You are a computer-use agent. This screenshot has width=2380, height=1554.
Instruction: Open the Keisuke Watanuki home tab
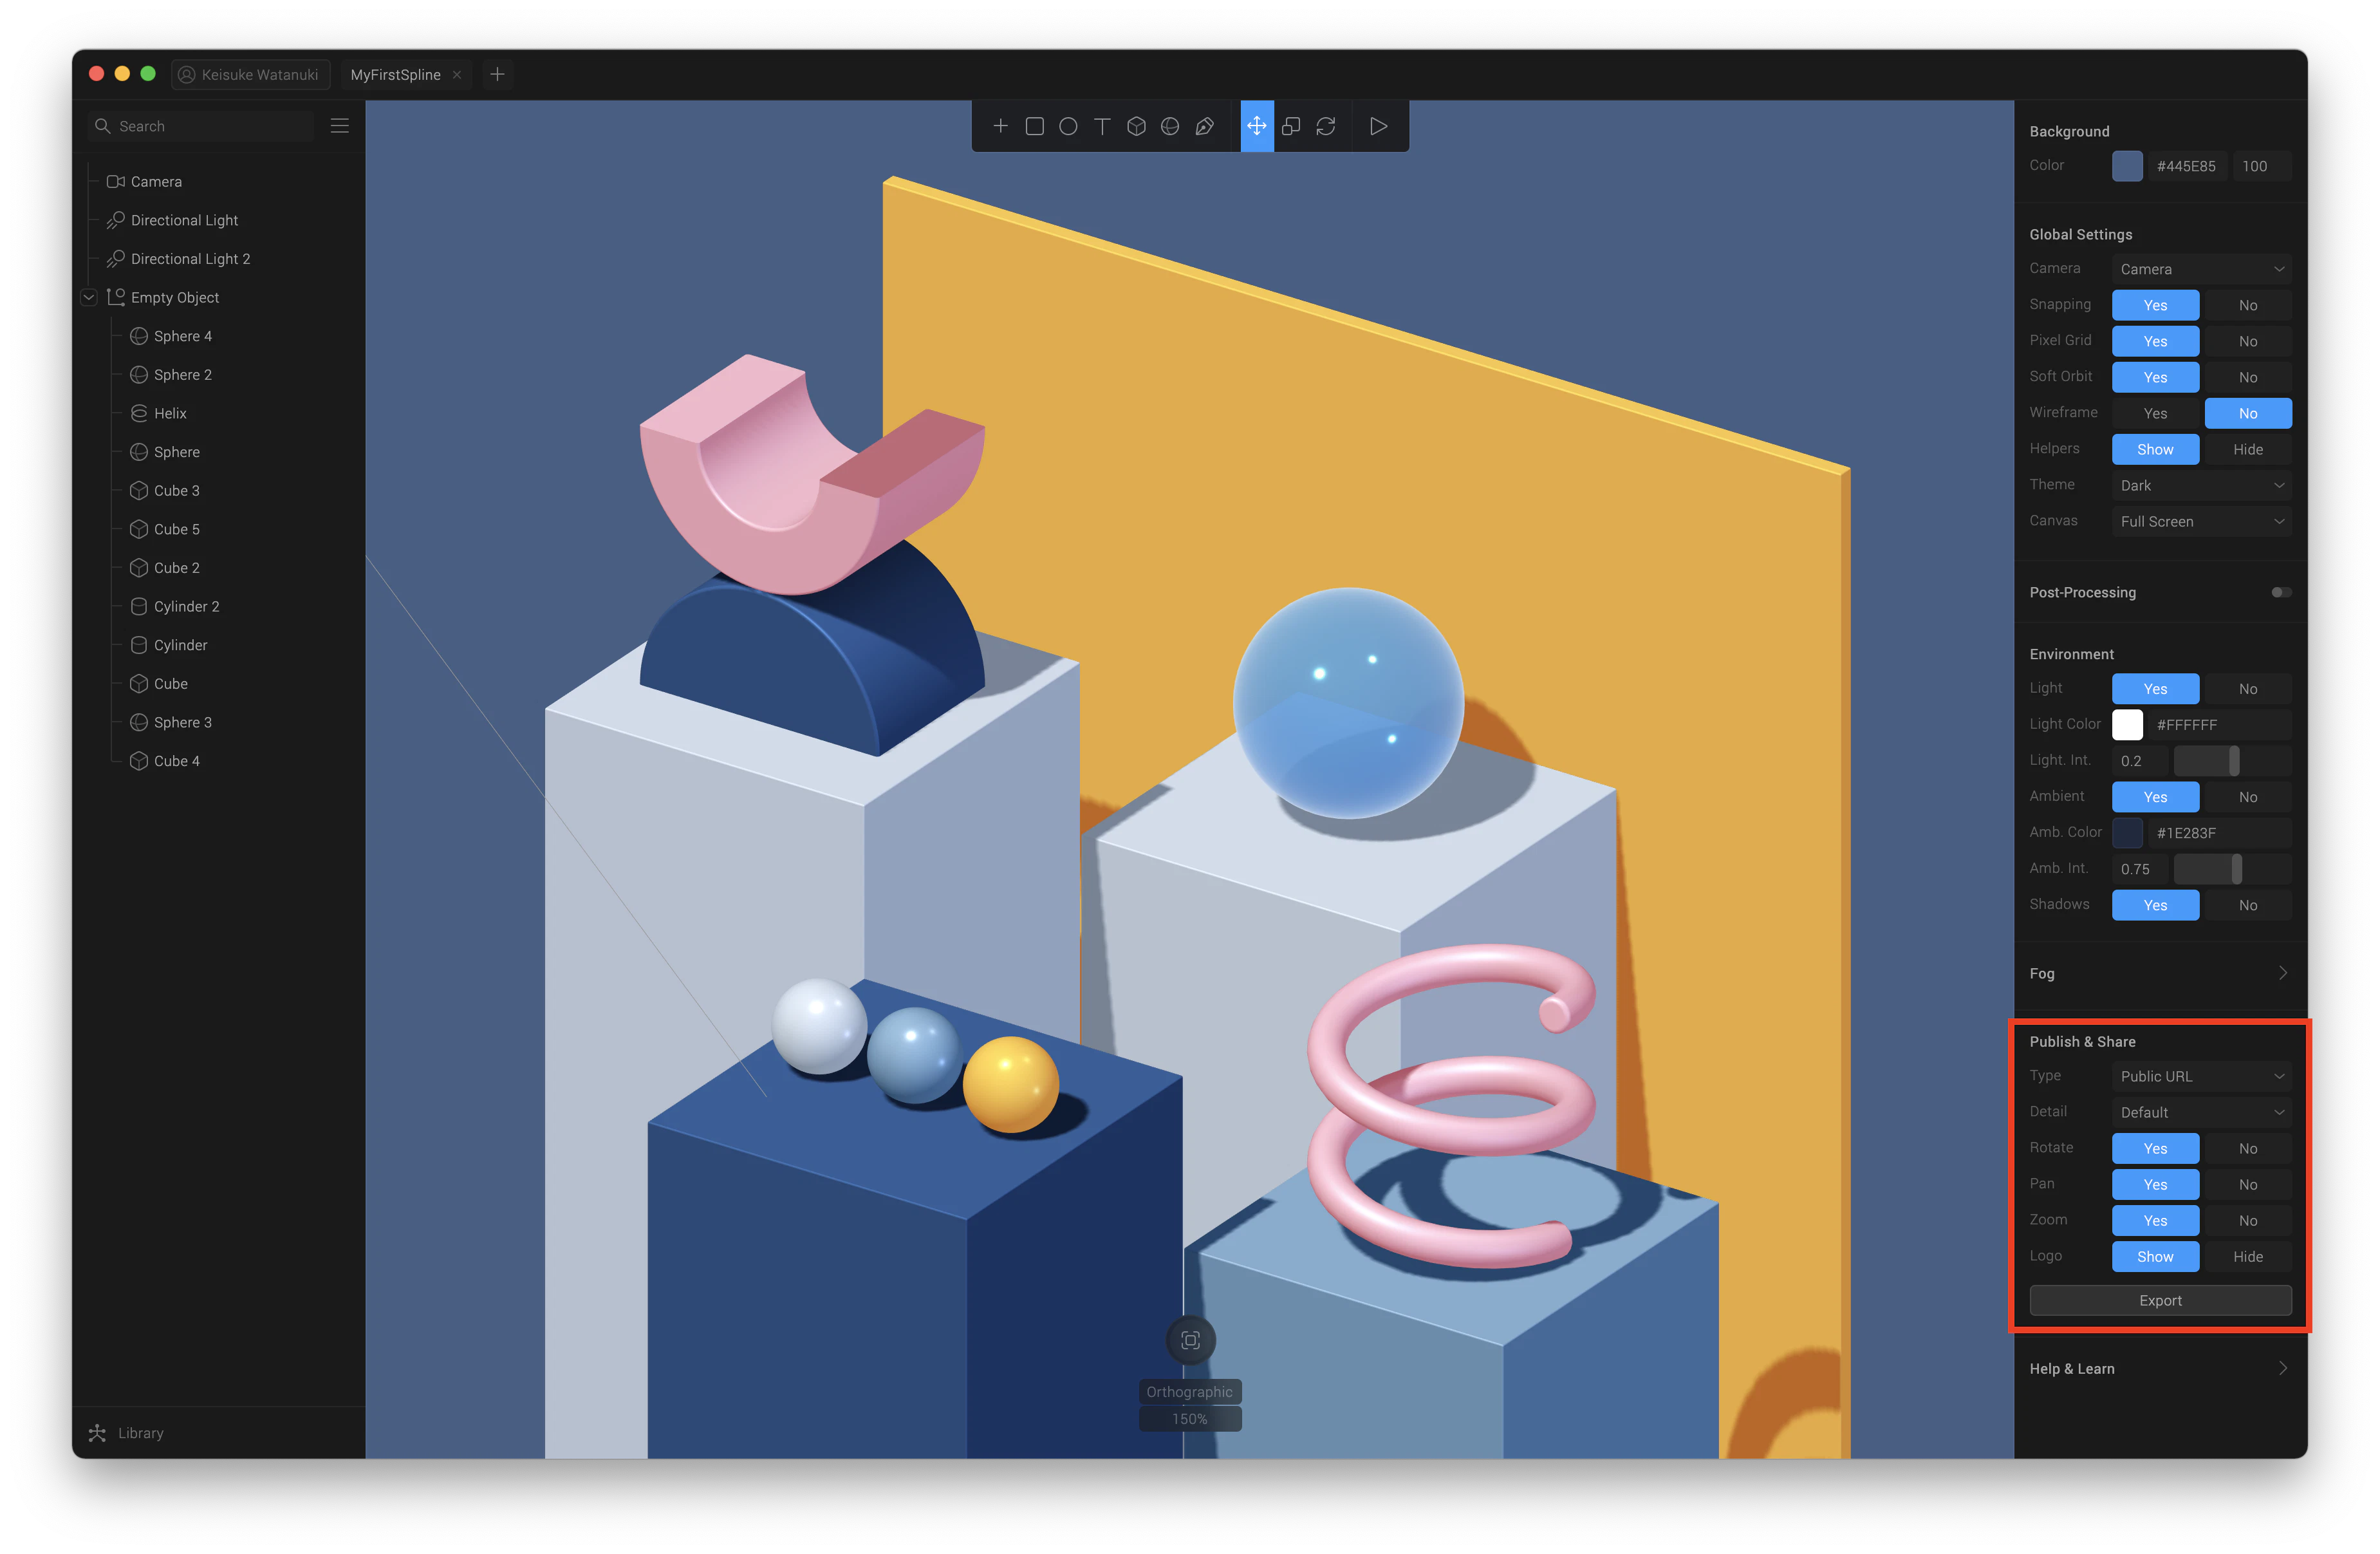click(x=250, y=75)
